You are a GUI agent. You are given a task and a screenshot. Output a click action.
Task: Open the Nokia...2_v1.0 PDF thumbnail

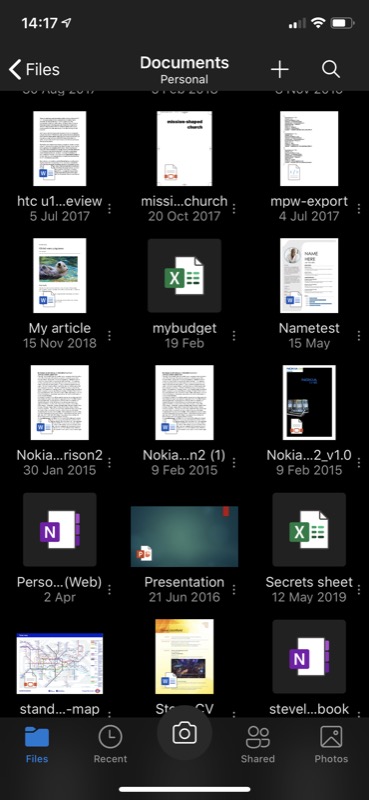309,403
